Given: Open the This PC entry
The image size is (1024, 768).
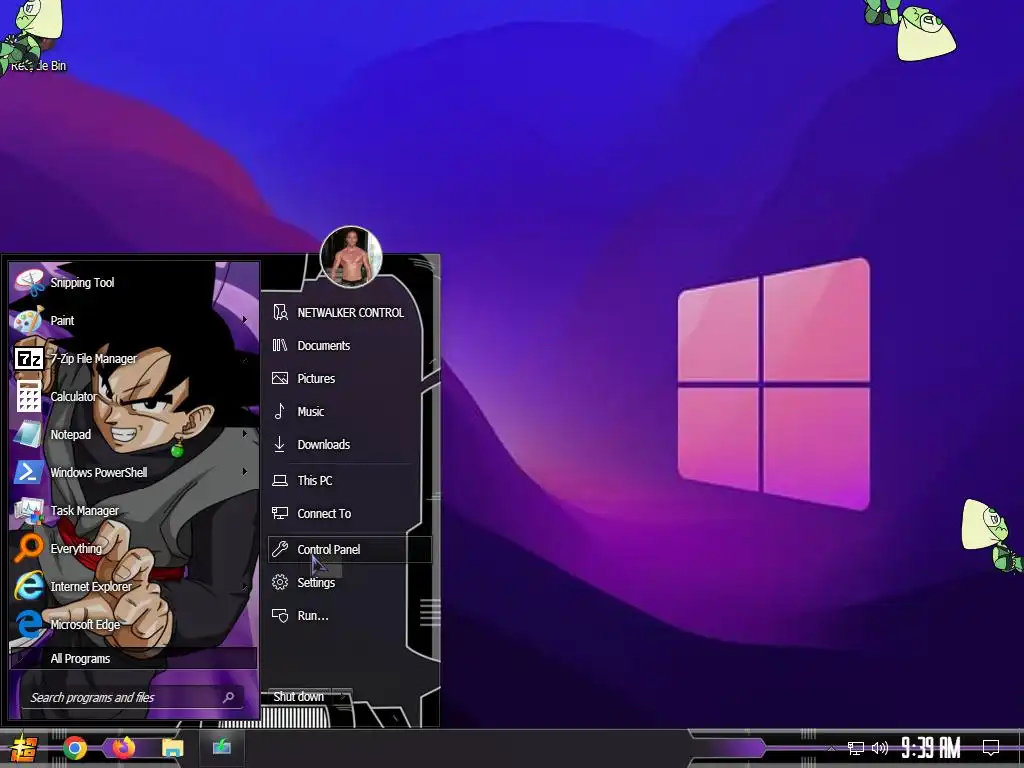Looking at the screenshot, I should click(349, 481).
